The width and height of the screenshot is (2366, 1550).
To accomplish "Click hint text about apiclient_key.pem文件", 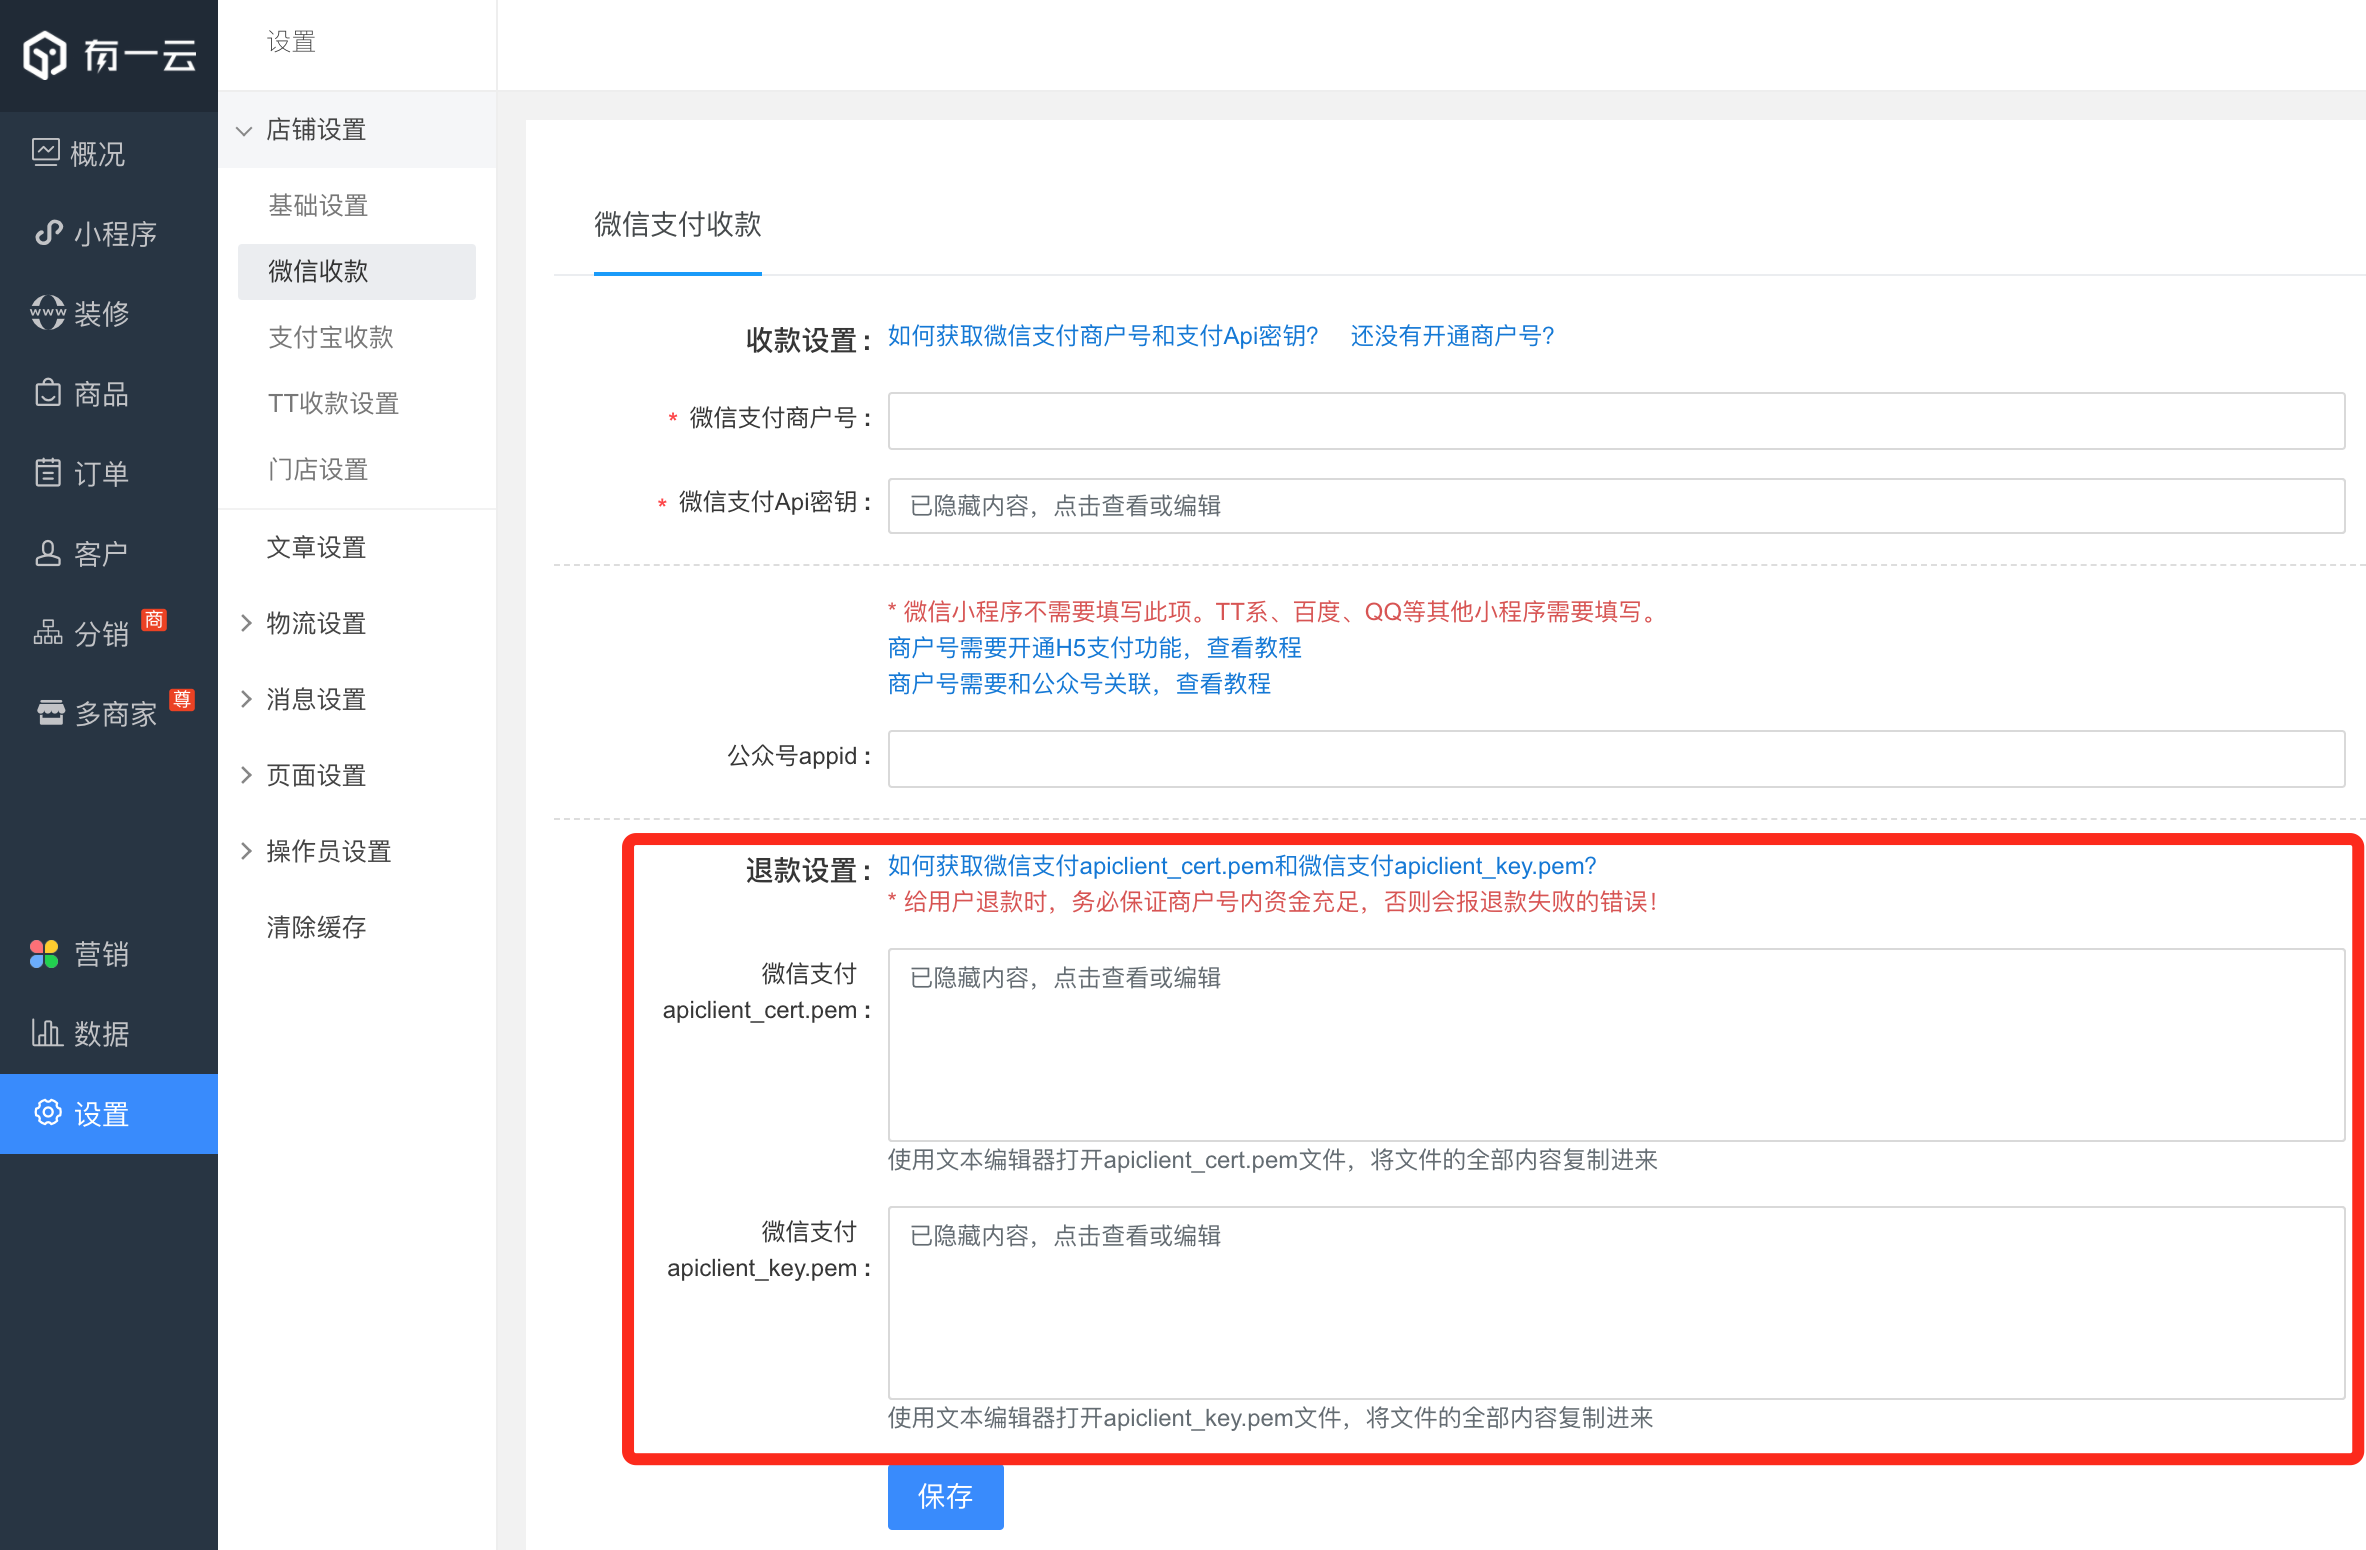I will [x=1271, y=1418].
